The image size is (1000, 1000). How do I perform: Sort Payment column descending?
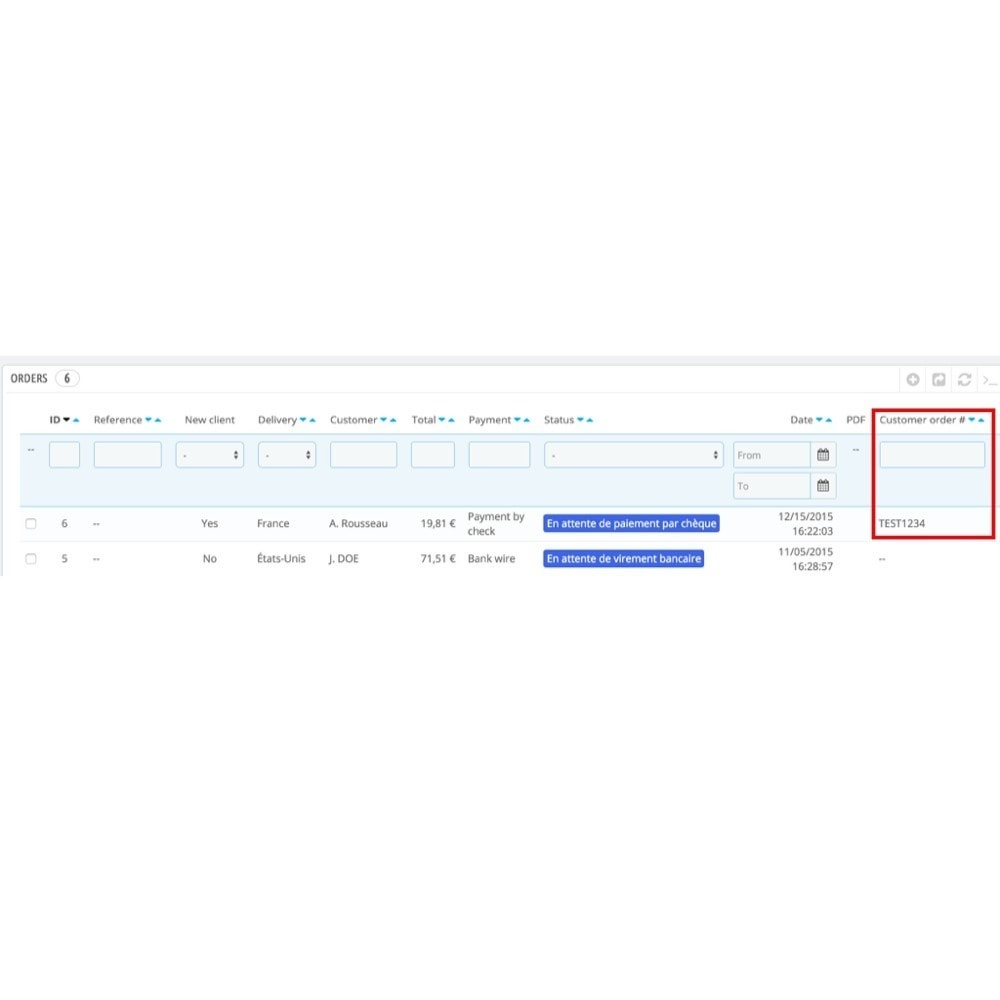coord(517,420)
